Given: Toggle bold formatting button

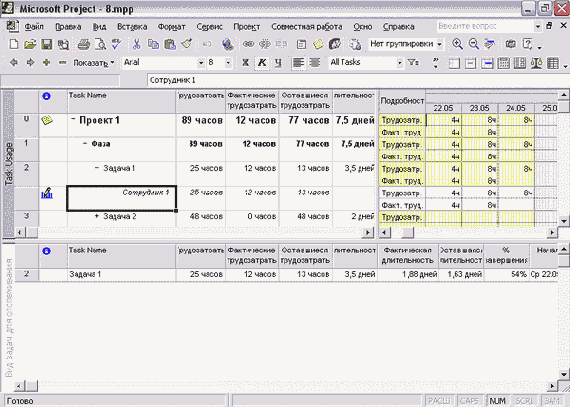Looking at the screenshot, I should click(x=246, y=63).
